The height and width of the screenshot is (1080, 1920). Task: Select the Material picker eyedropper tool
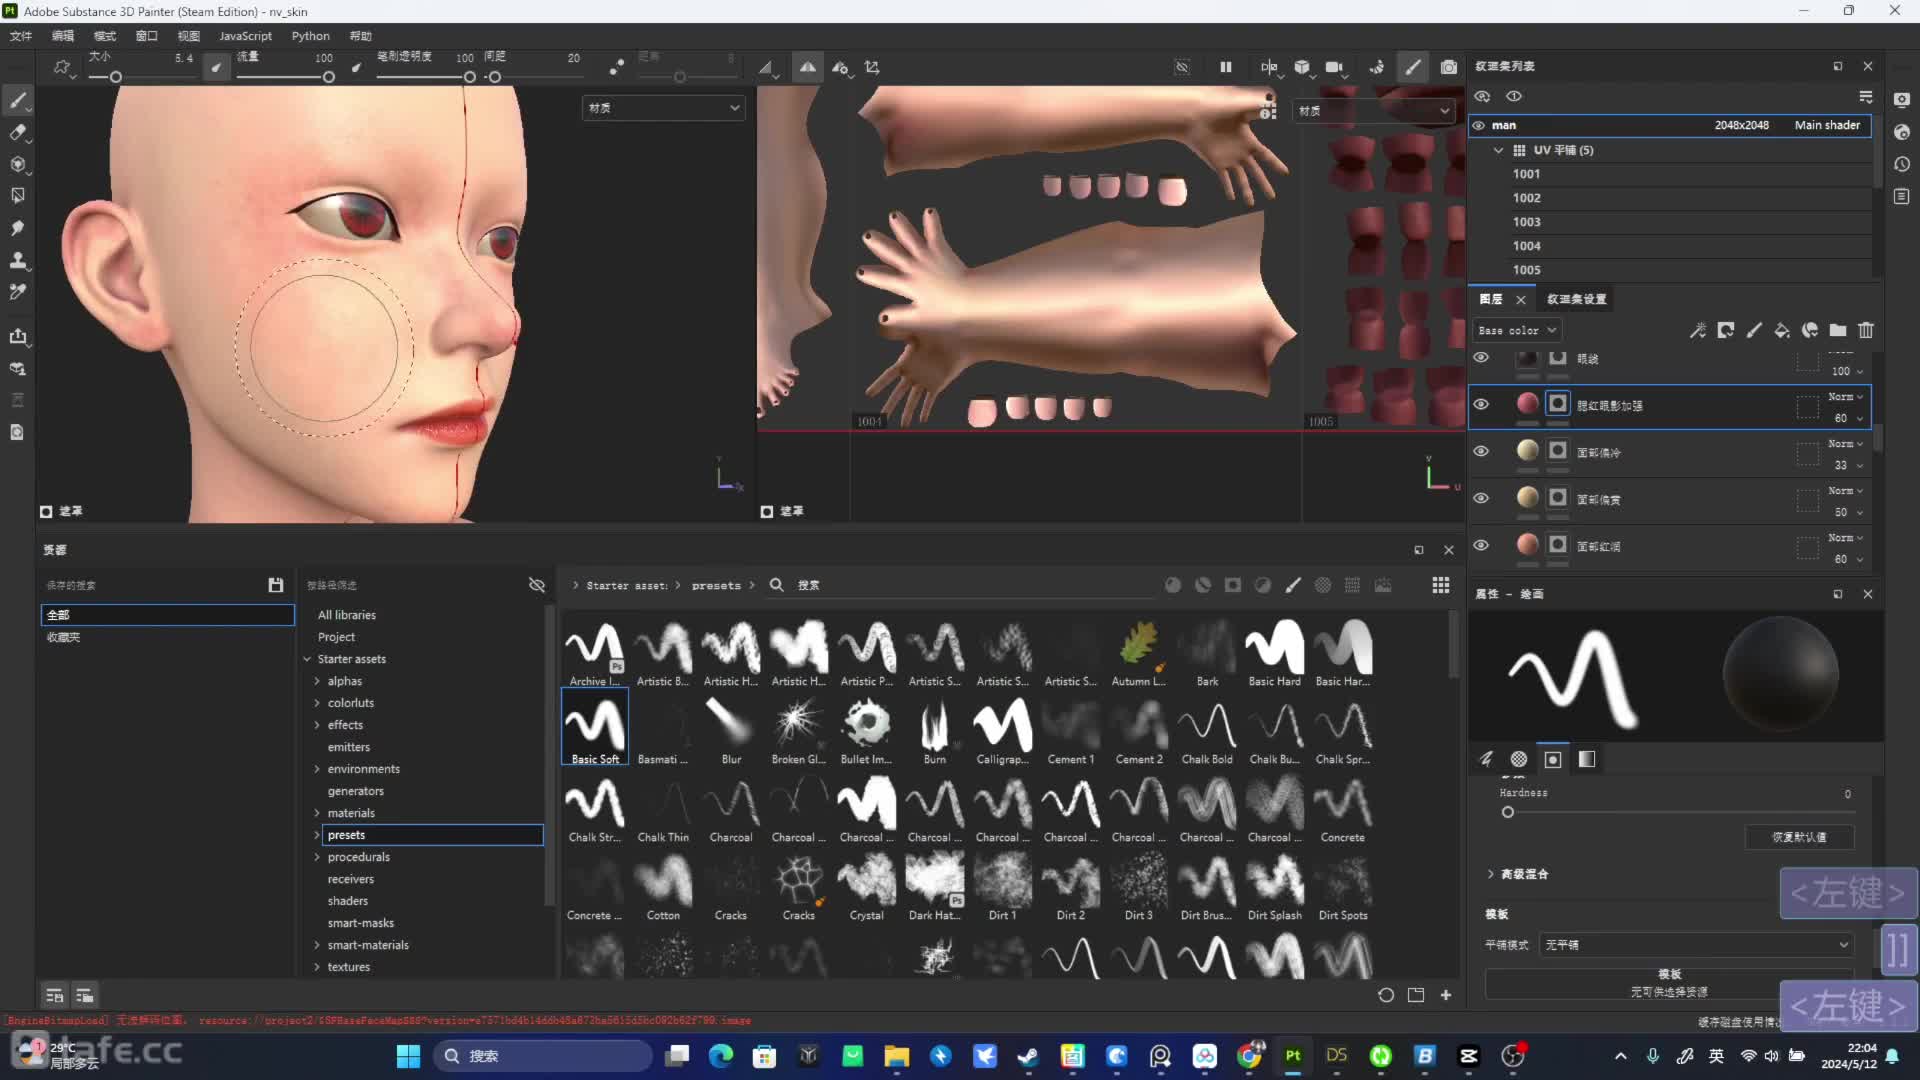point(18,292)
